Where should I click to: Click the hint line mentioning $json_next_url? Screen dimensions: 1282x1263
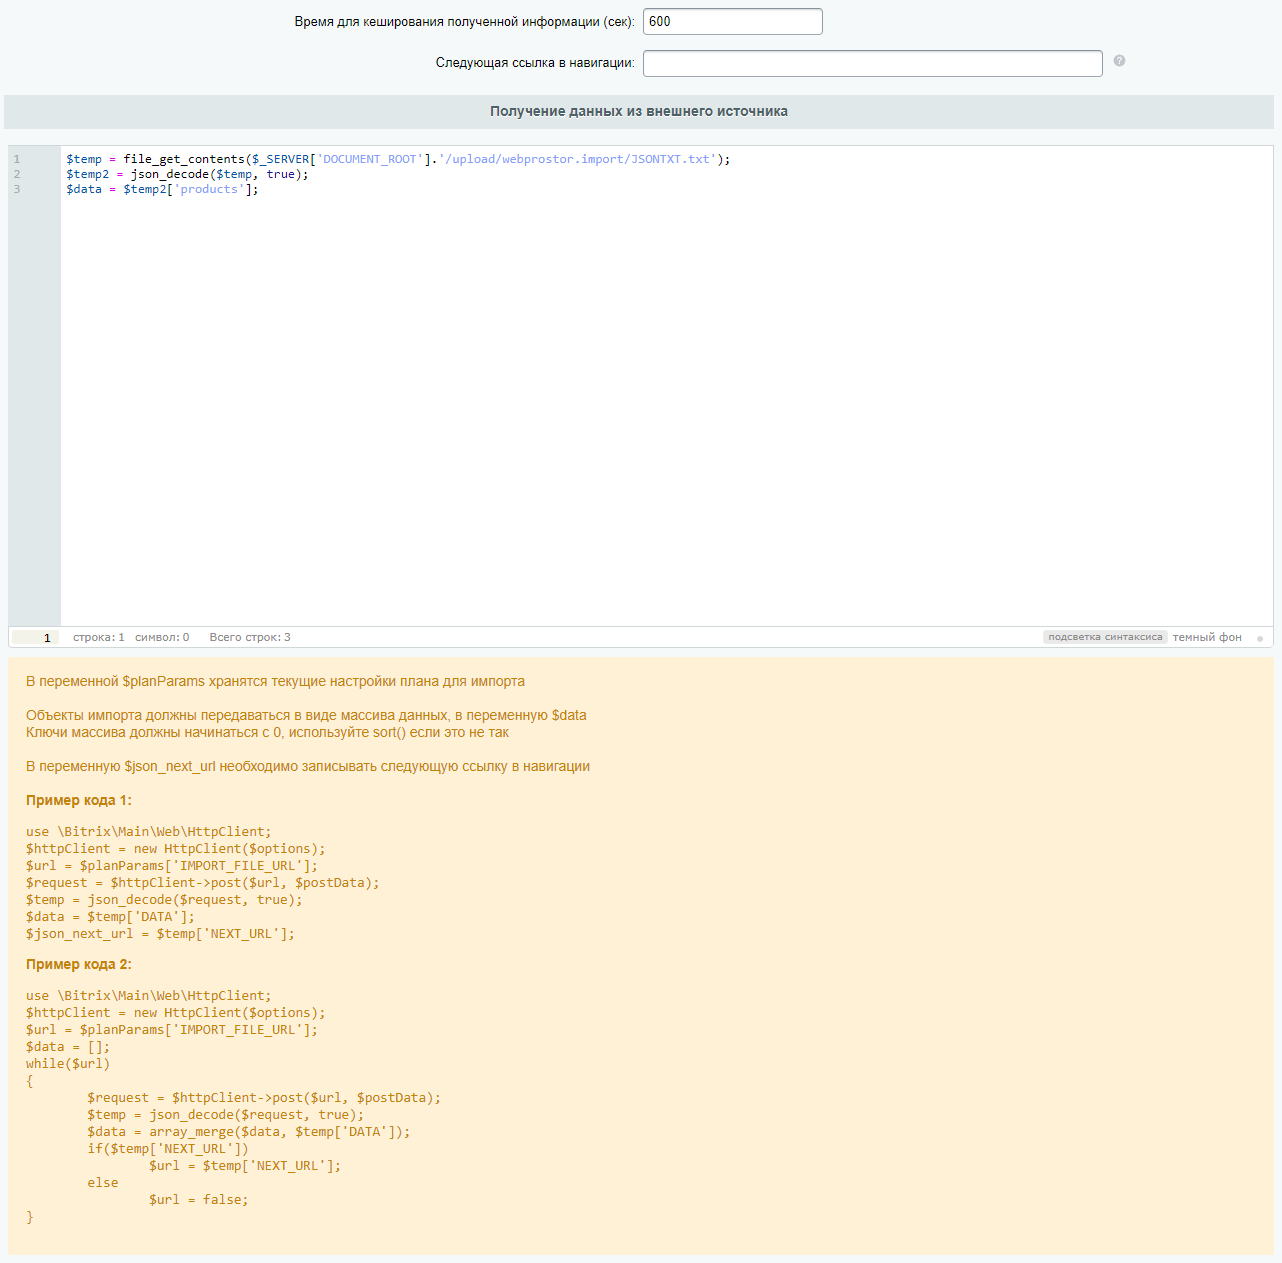308,766
